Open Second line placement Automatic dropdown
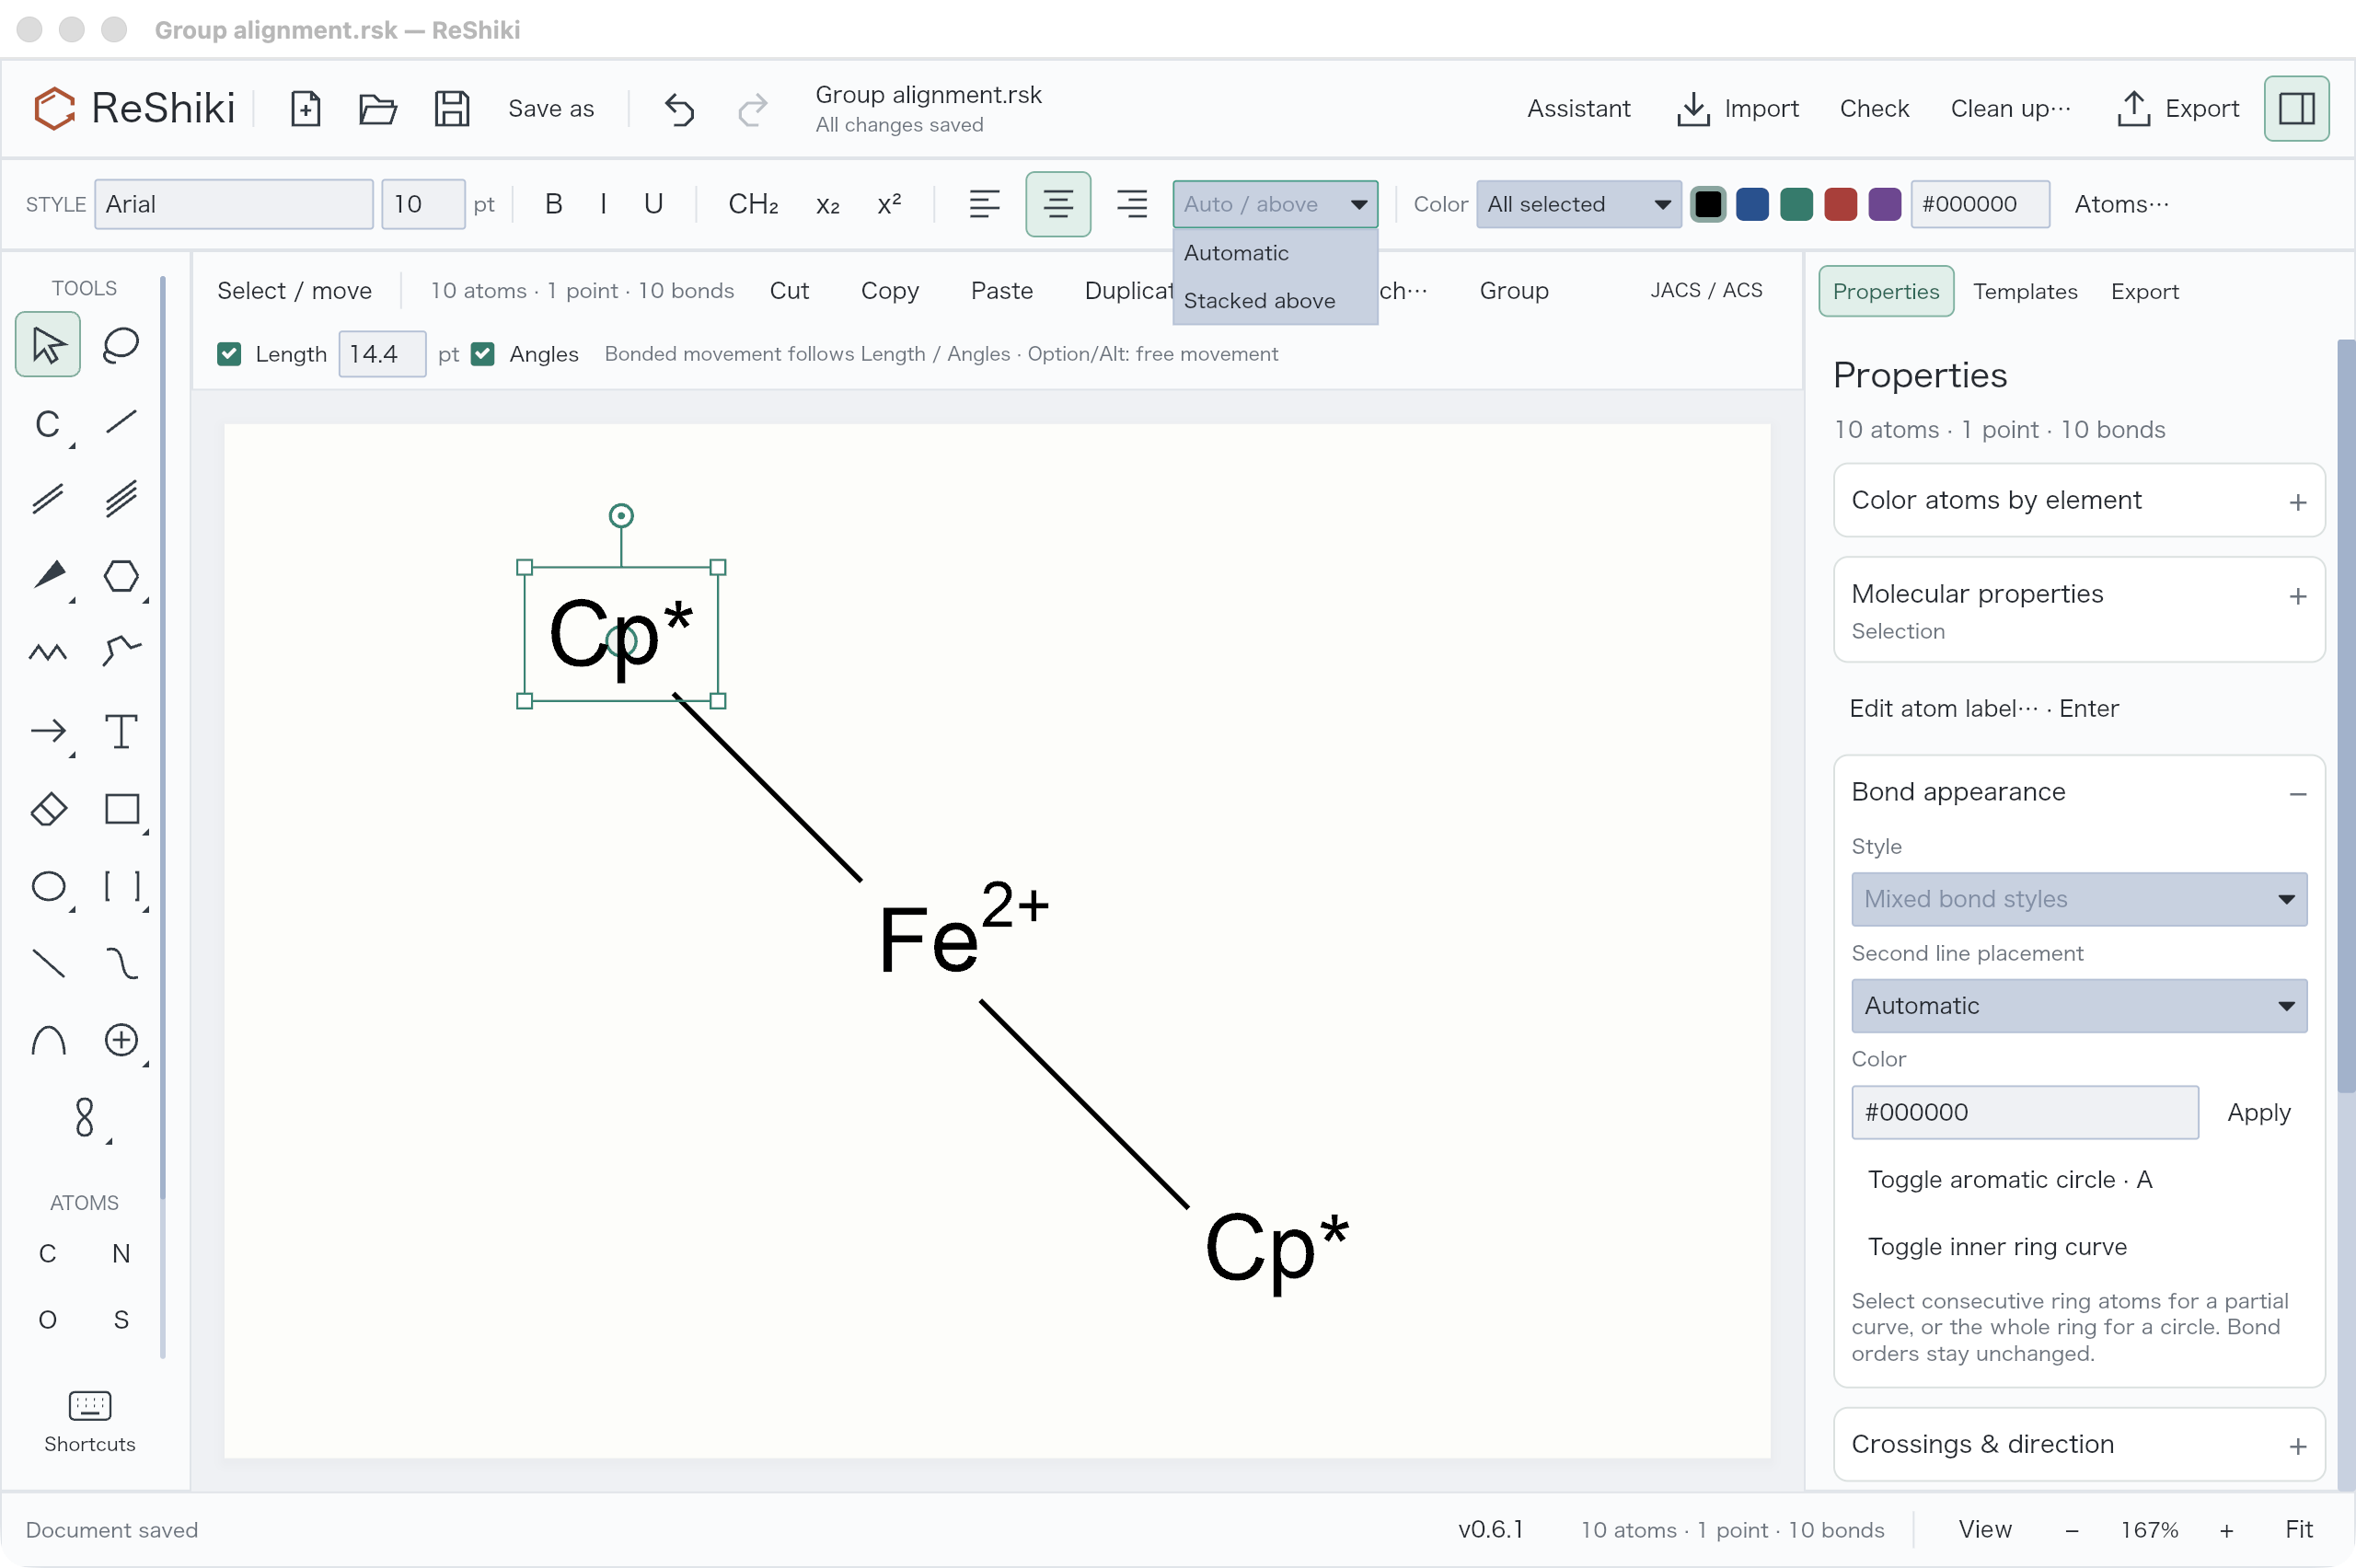The height and width of the screenshot is (1568, 2356). pyautogui.click(x=2079, y=1005)
